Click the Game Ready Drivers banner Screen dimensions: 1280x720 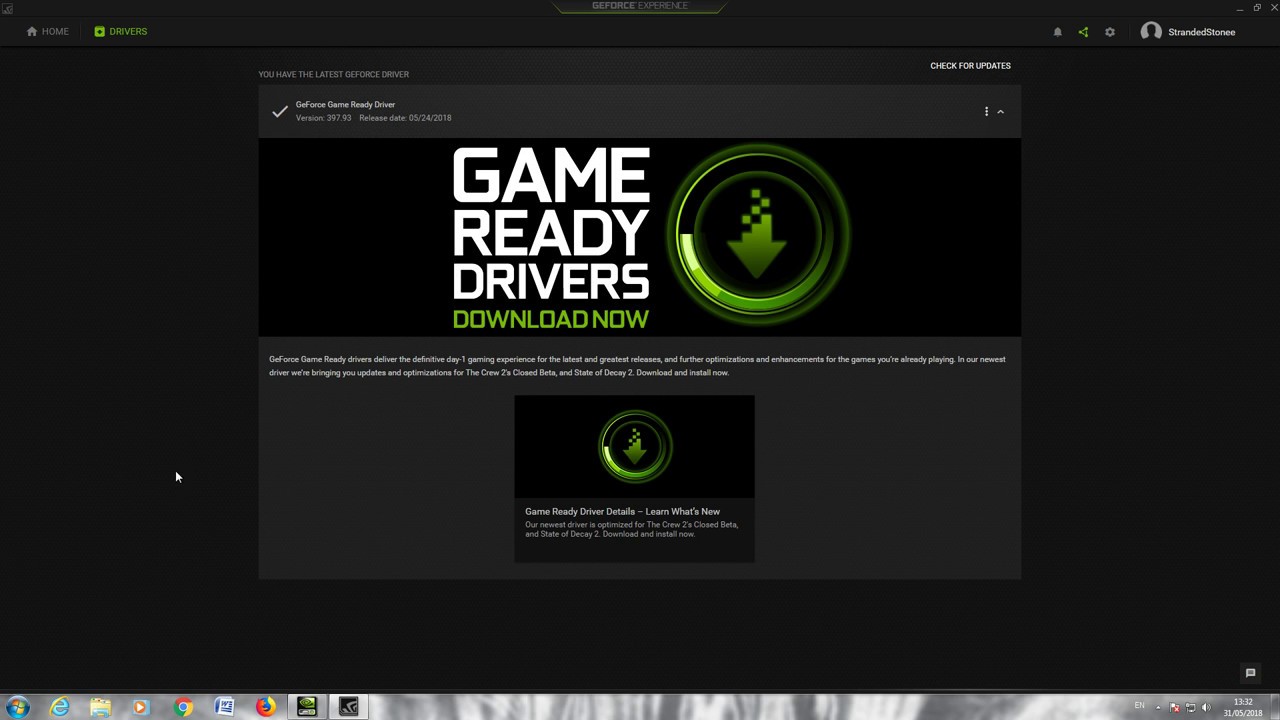[x=640, y=237]
